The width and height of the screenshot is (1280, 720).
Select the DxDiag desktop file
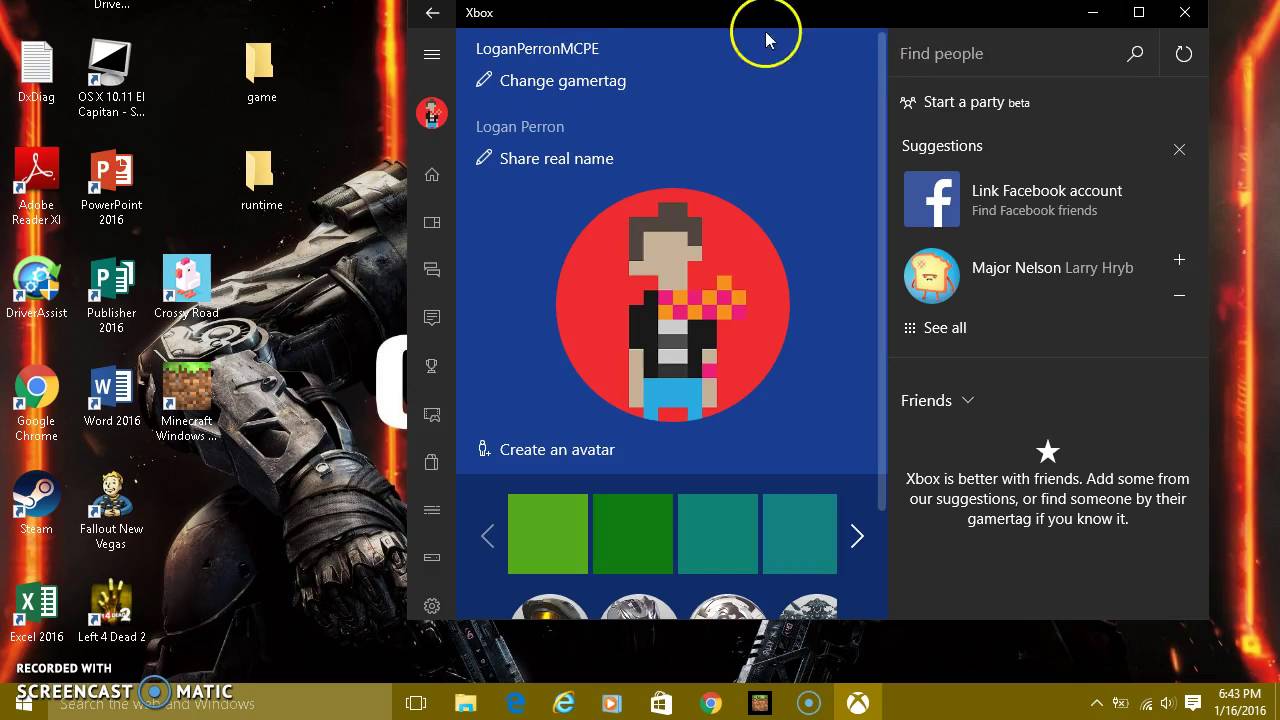coord(37,73)
